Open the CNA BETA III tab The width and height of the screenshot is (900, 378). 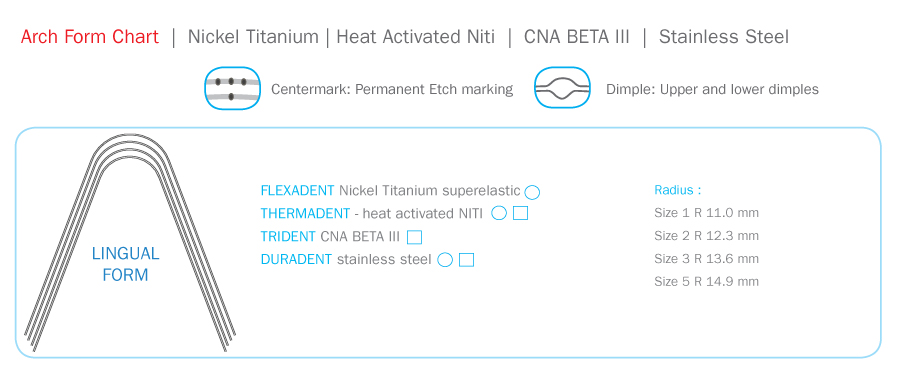(576, 37)
